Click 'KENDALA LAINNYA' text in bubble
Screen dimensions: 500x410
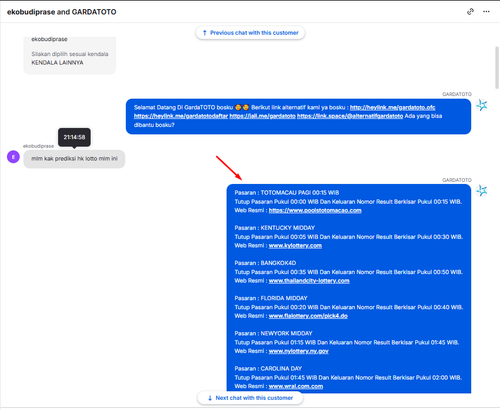pyautogui.click(x=57, y=63)
